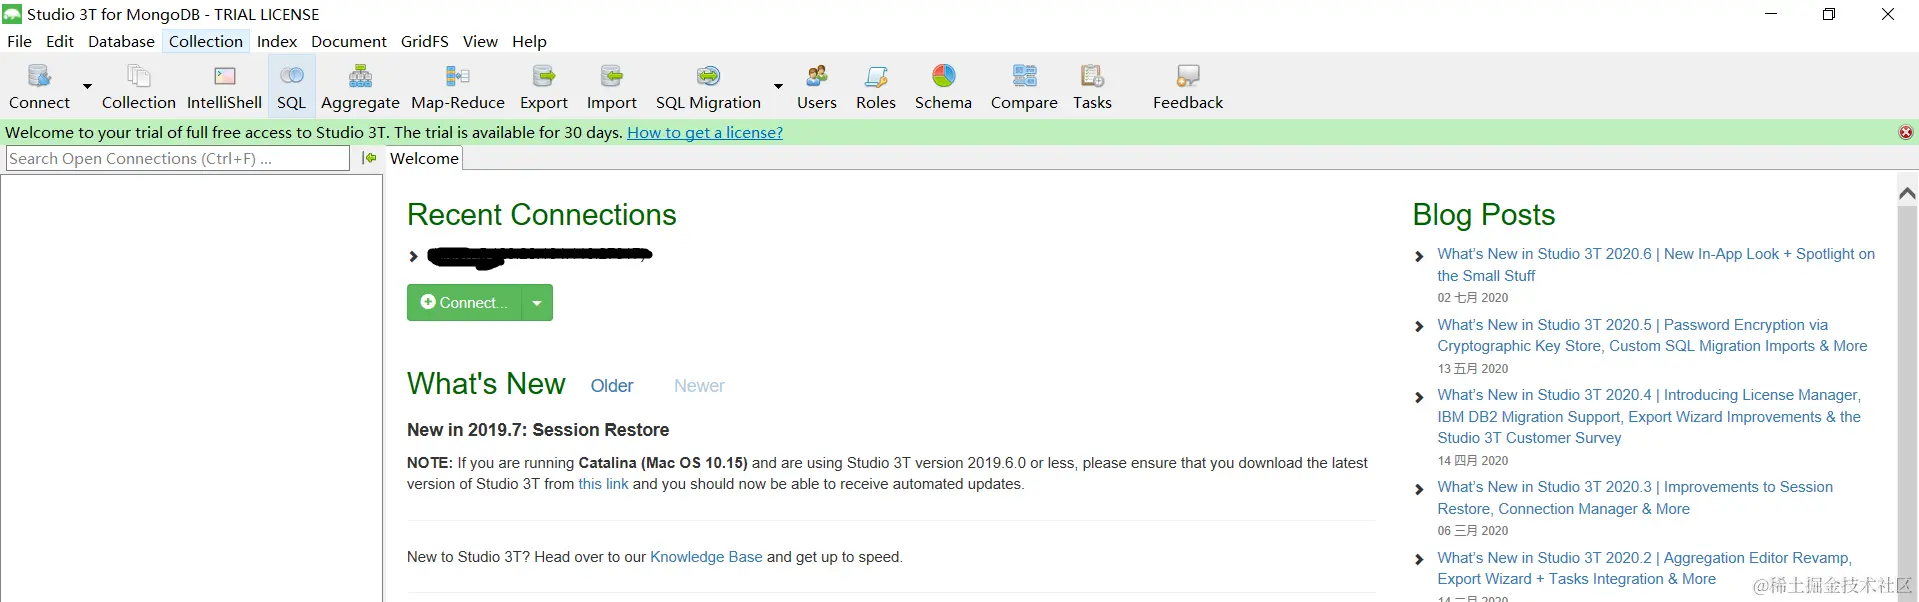This screenshot has width=1919, height=602.
Task: Open the Database menu
Action: 121,41
